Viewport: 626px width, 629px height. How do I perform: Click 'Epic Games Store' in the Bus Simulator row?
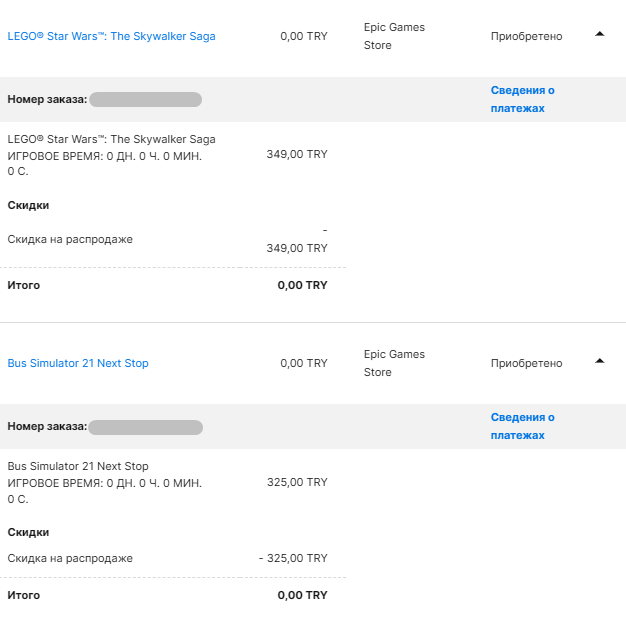pos(394,363)
